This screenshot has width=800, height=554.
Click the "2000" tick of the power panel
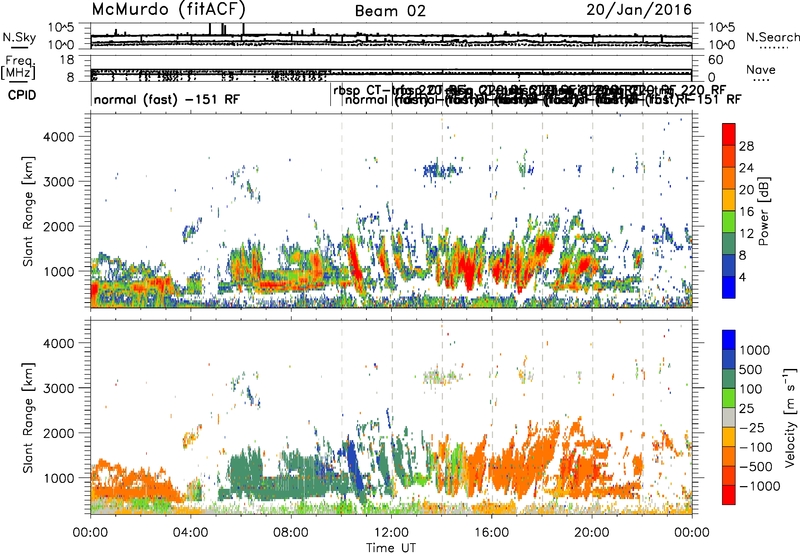pos(59,226)
